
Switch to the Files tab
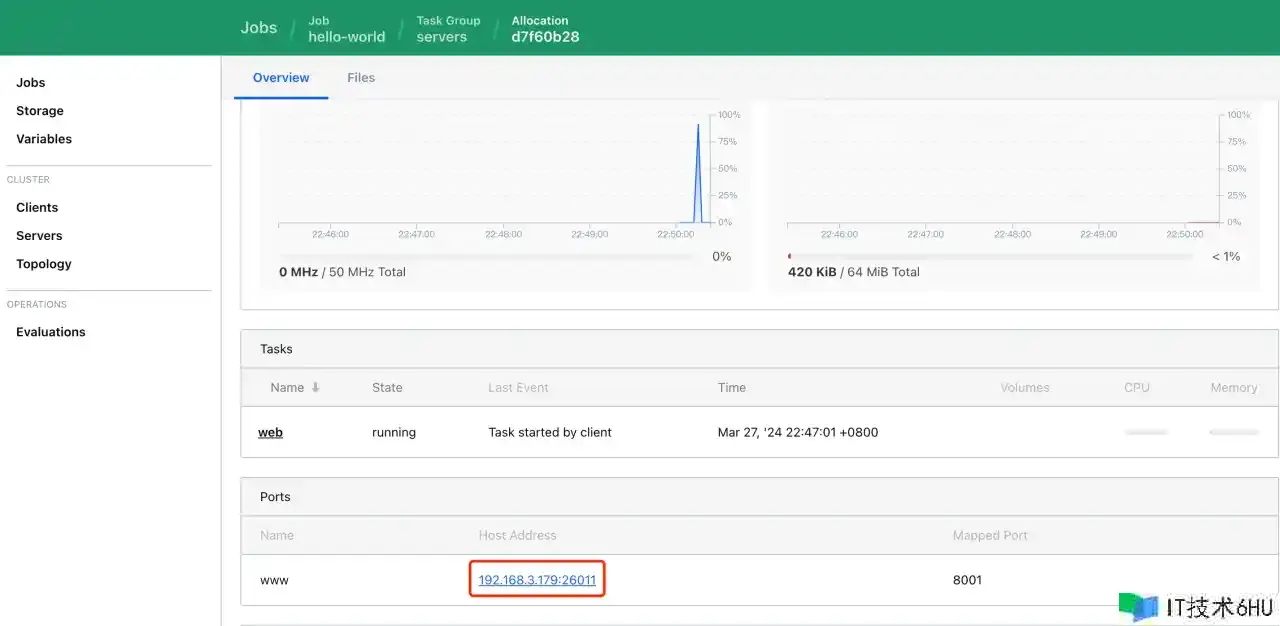tap(361, 77)
